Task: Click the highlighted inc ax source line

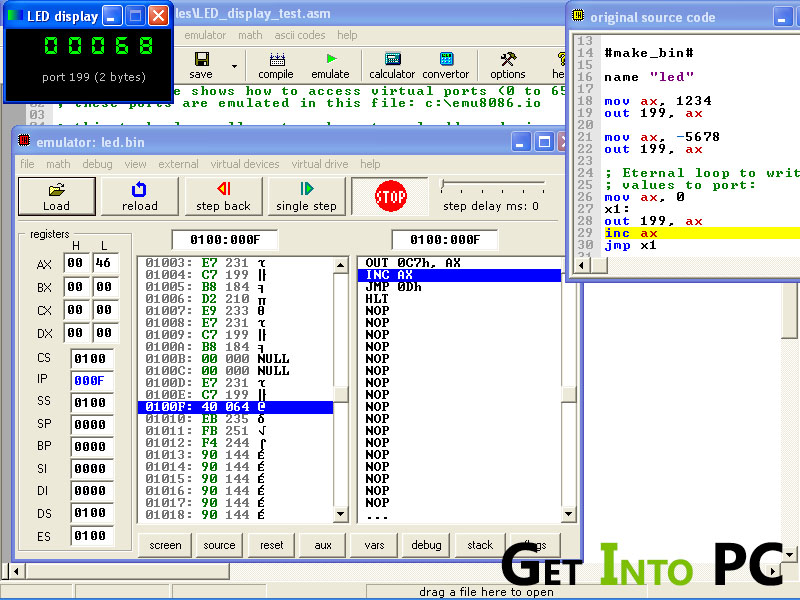Action: click(x=702, y=233)
